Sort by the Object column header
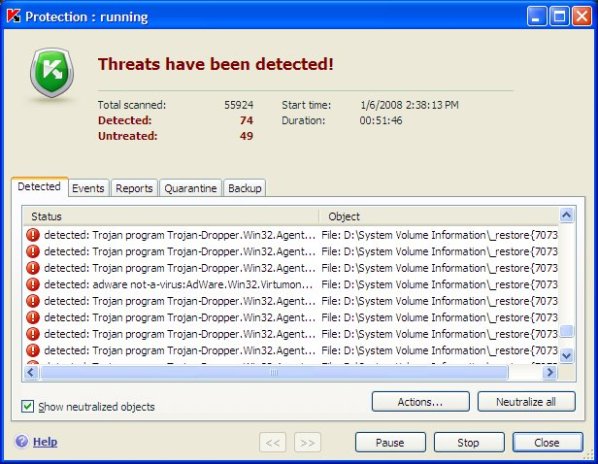The height and width of the screenshot is (464, 598). tap(439, 216)
